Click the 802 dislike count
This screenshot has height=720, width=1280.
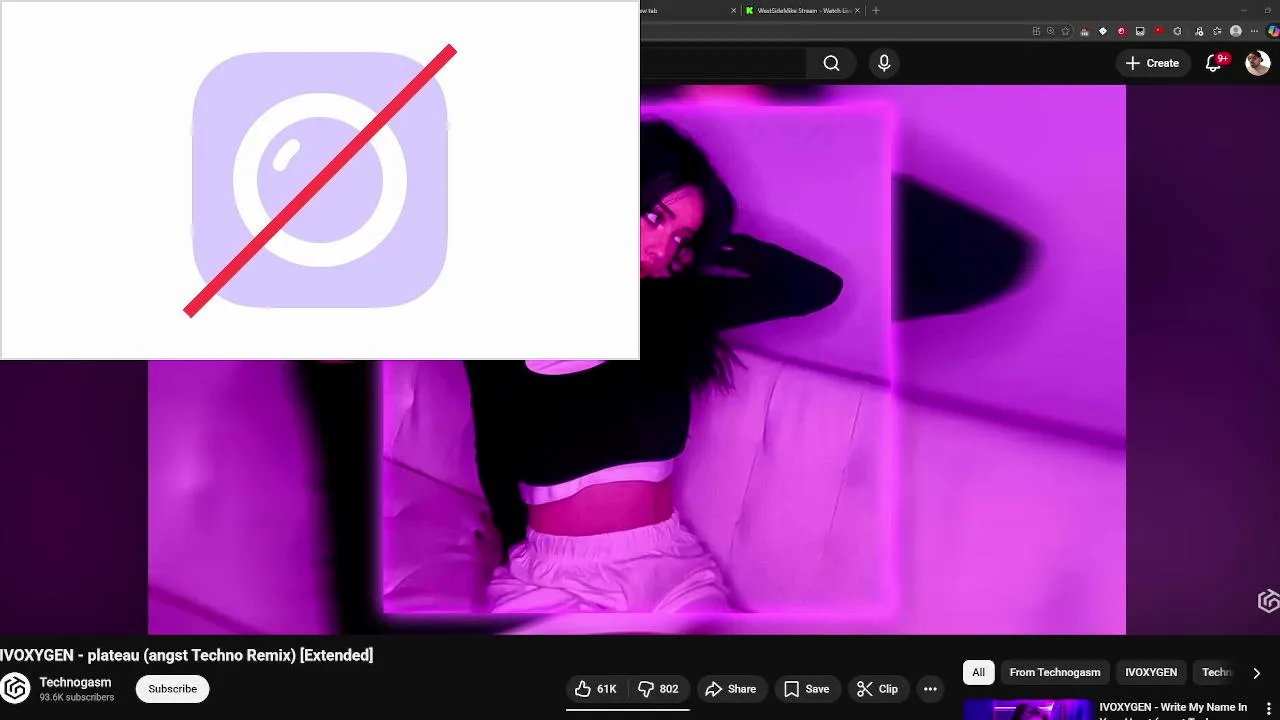click(x=669, y=689)
